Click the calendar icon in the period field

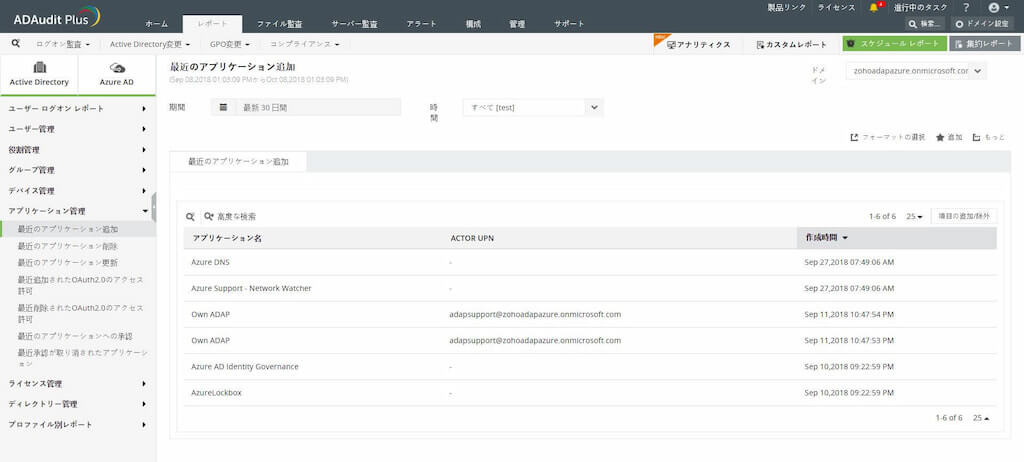click(x=223, y=107)
